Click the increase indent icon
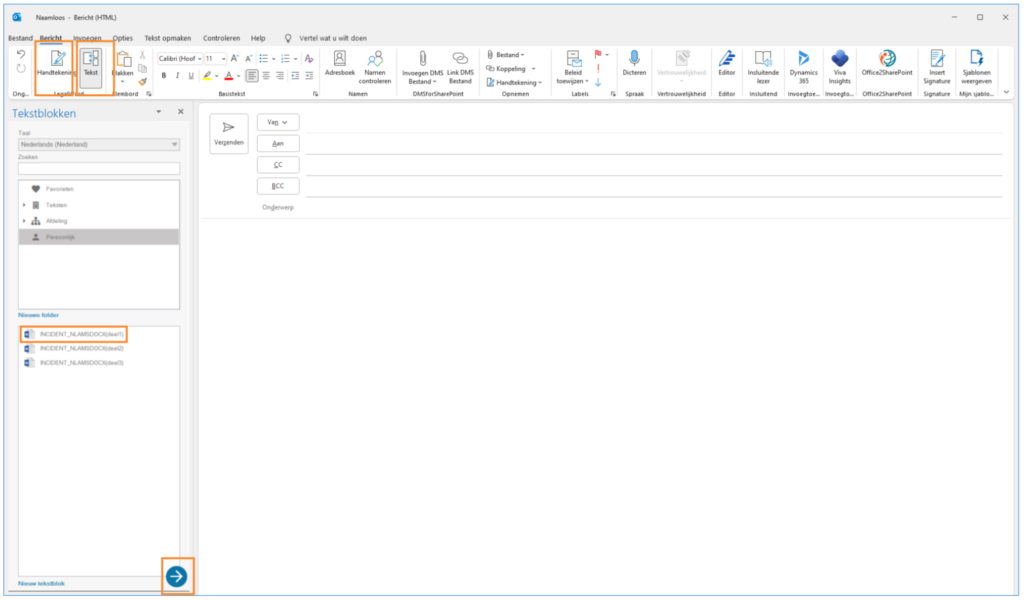This screenshot has width=1024, height=600. coord(309,76)
